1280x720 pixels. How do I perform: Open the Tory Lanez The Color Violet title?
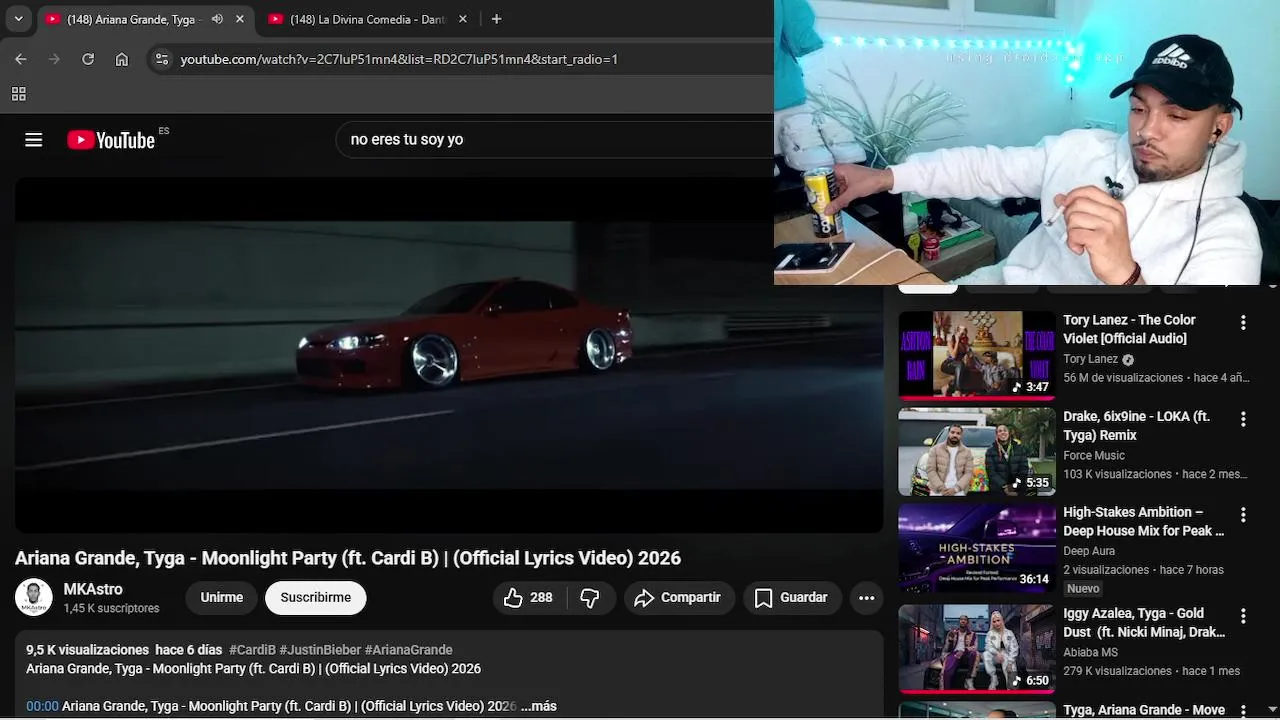1129,329
